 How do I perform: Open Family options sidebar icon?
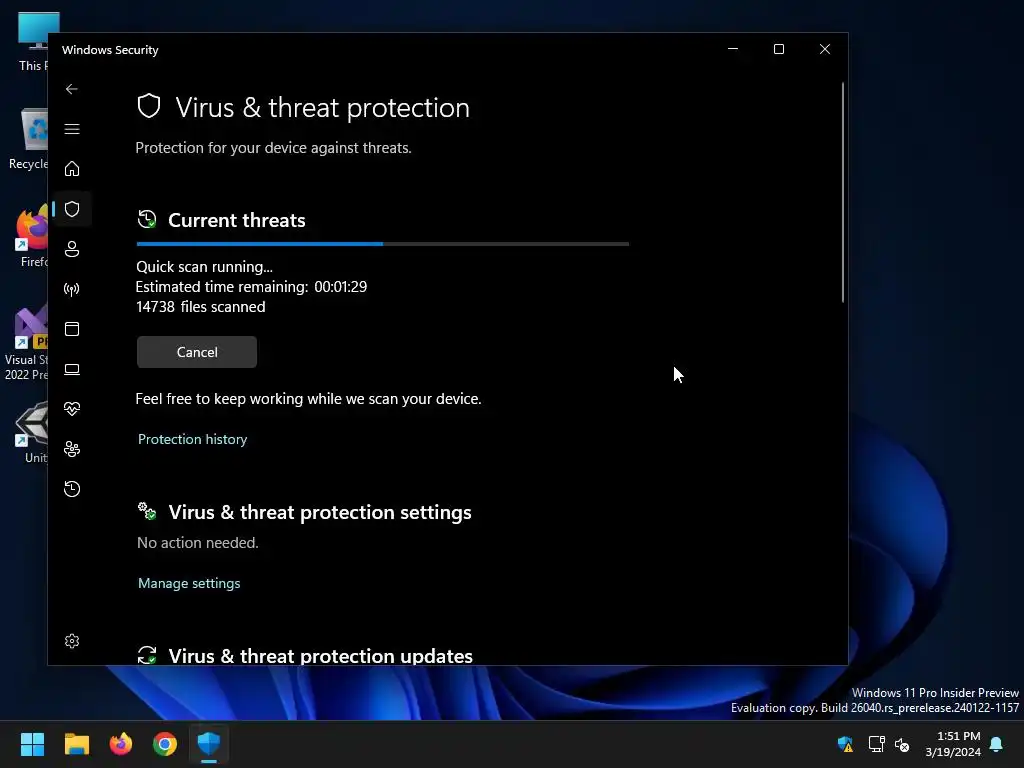tap(72, 449)
